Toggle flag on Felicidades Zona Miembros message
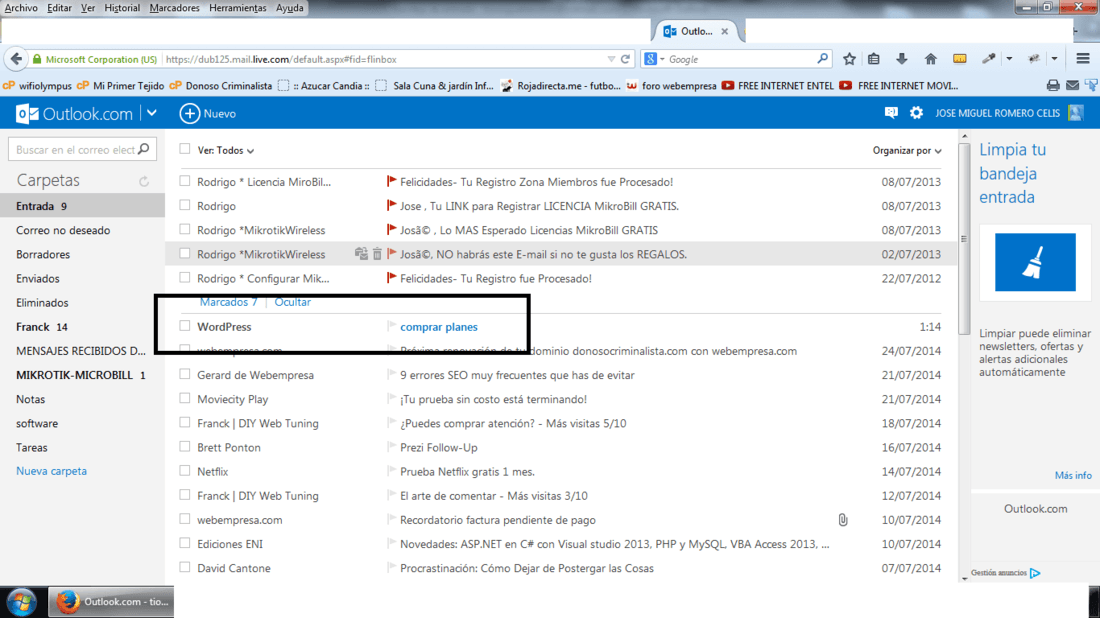Image resolution: width=1100 pixels, height=618 pixels. coord(391,182)
